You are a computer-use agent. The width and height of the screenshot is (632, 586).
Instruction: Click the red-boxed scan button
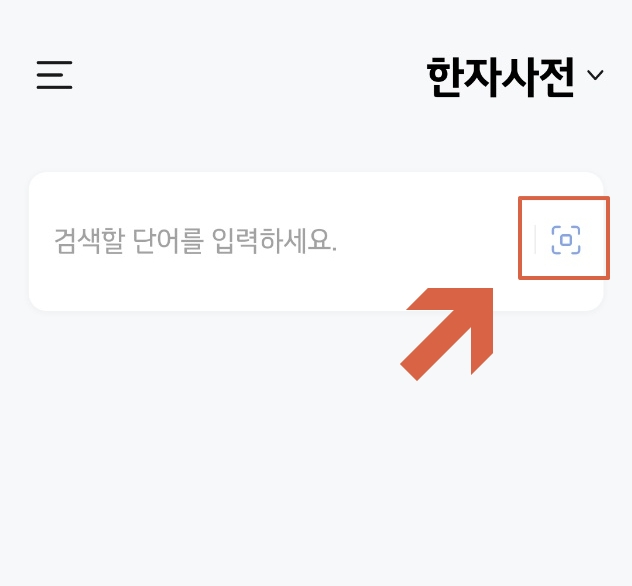[566, 240]
